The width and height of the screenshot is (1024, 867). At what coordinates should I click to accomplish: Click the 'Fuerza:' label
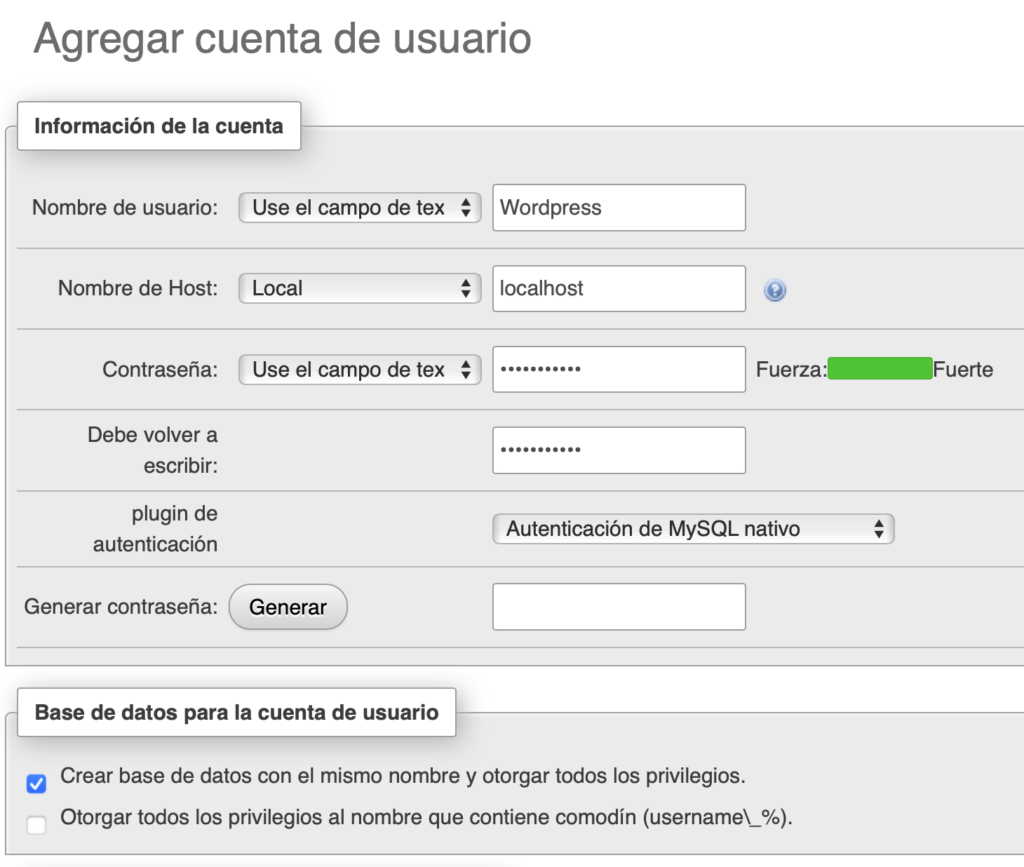792,370
